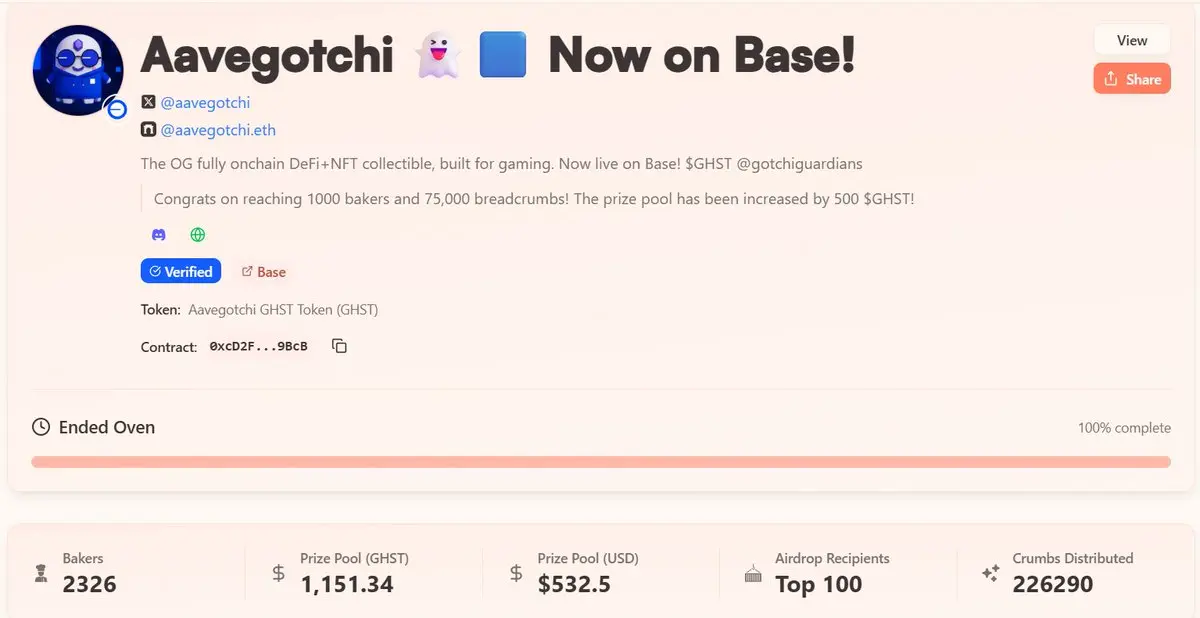Open the @aavegotchi.eth profile link
The width and height of the screenshot is (1200, 618).
218,130
